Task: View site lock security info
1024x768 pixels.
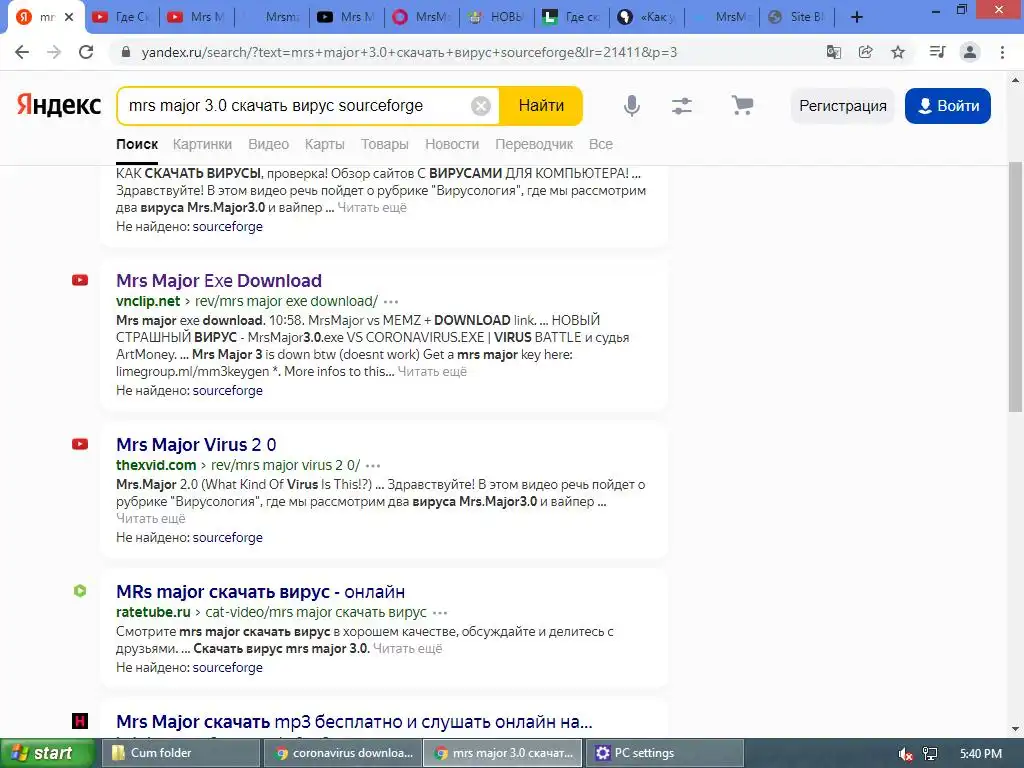Action: click(126, 52)
